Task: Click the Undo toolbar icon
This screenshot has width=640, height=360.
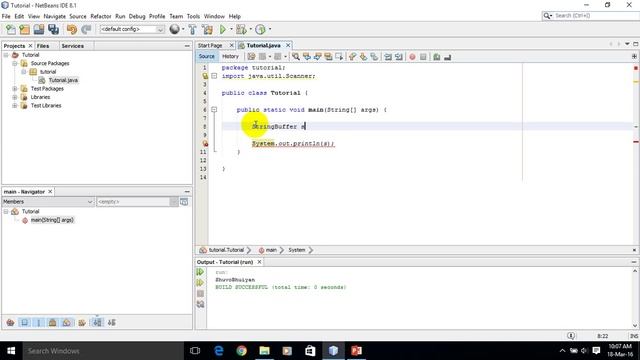Action: (x=72, y=29)
